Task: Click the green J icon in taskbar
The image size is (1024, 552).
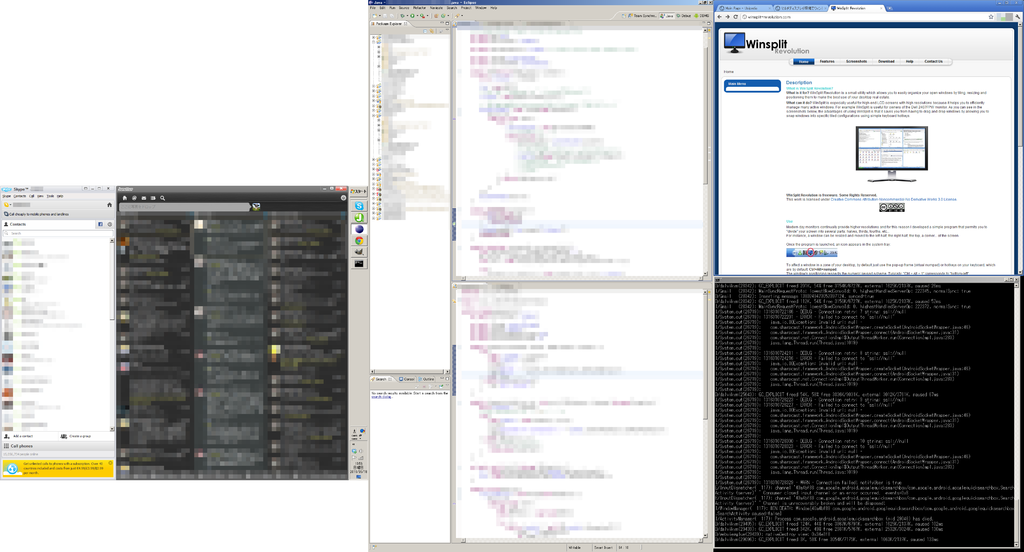Action: (359, 218)
